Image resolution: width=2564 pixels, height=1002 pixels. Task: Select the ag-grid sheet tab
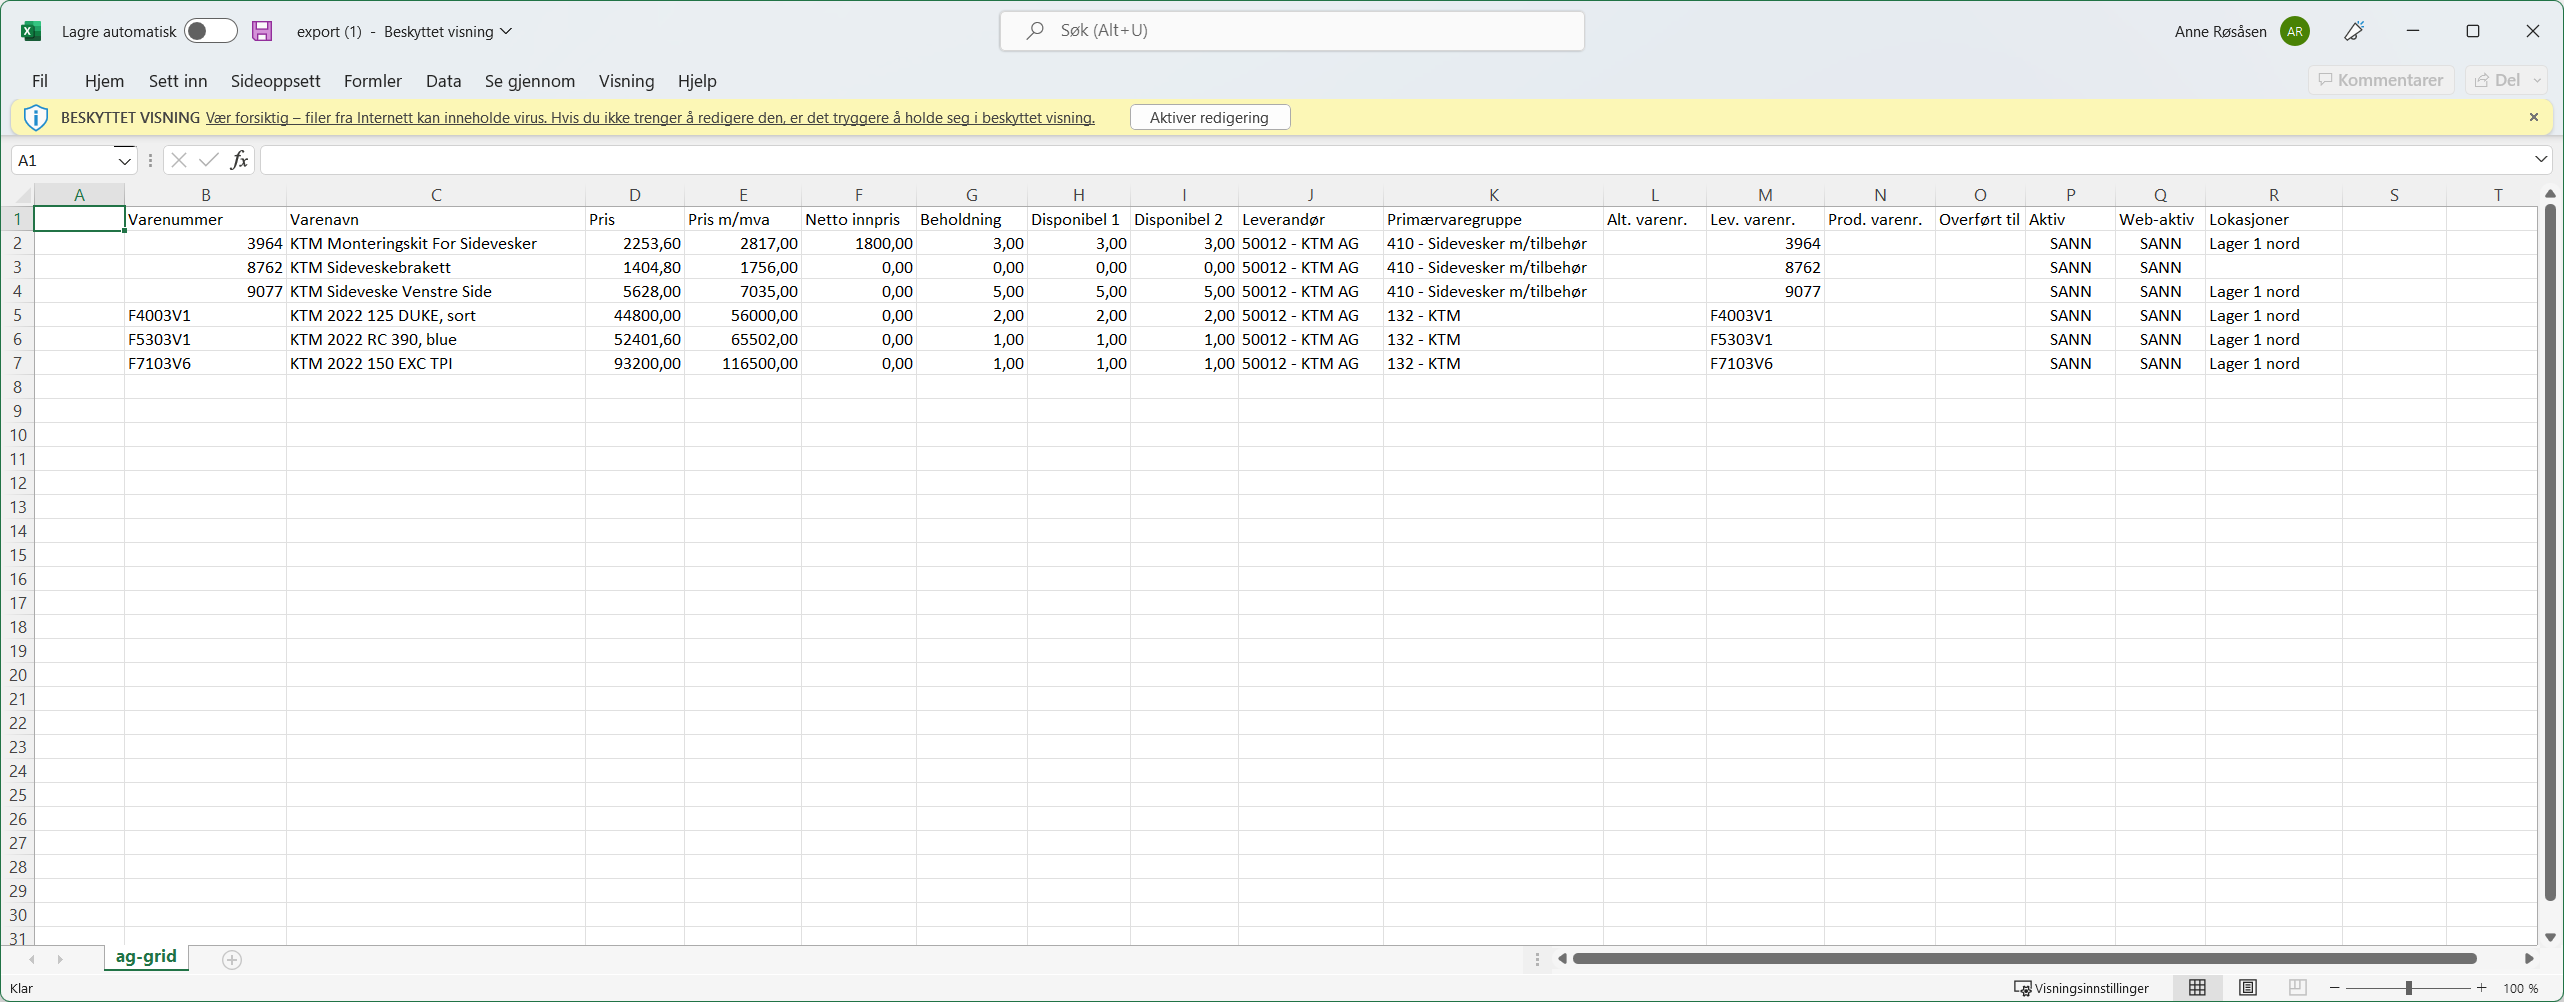[x=146, y=957]
